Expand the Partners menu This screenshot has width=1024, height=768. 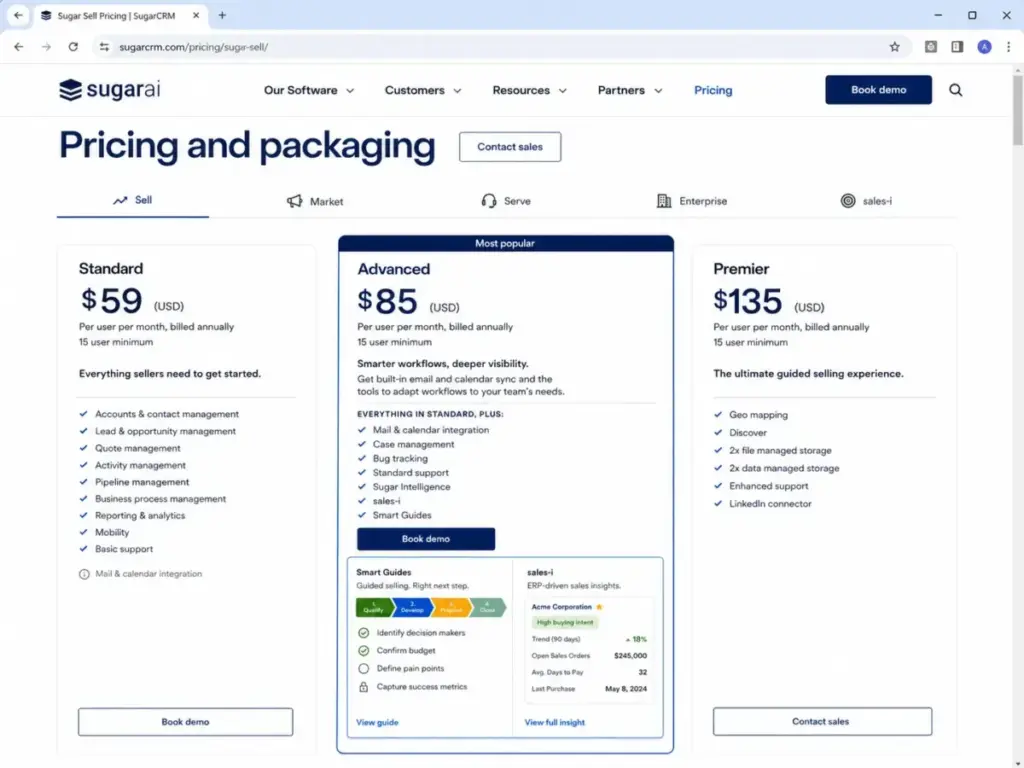(x=630, y=90)
